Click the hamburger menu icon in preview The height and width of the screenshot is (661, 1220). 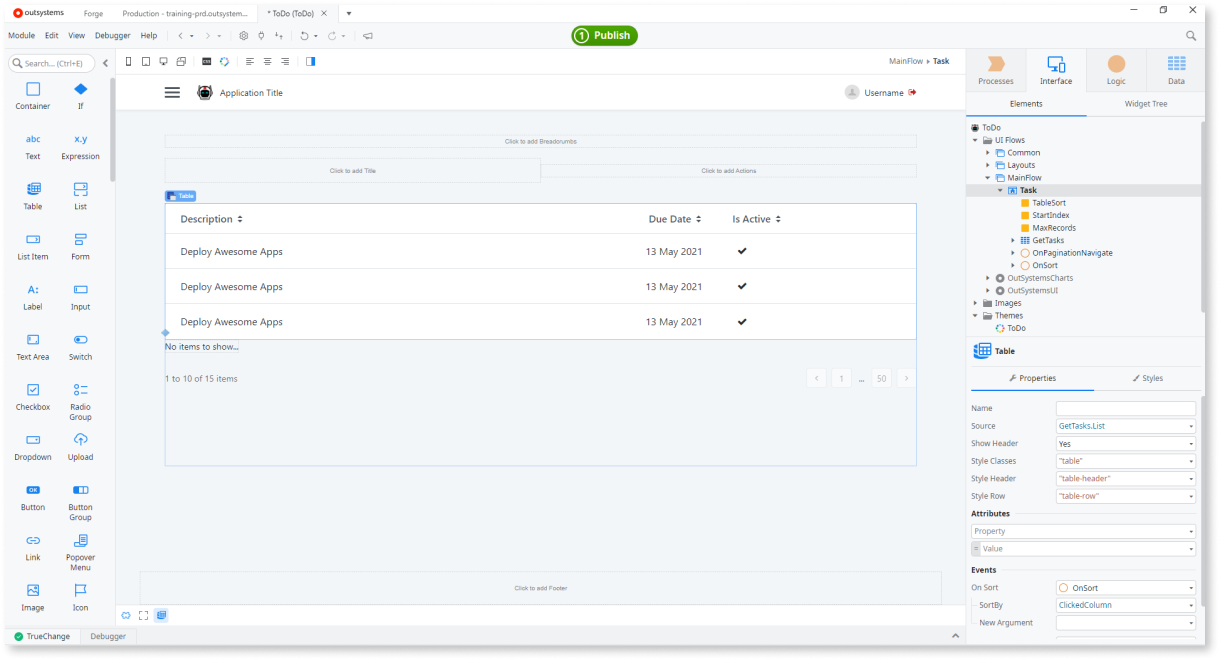pos(172,92)
